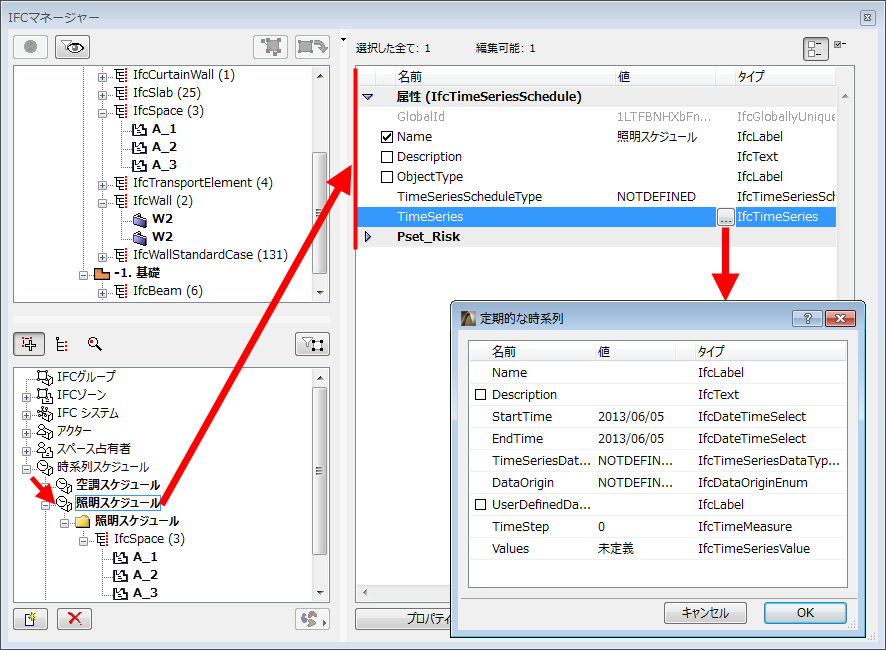Enable the Description checkbox in properties
Viewport: 886px width, 650px height.
tap(387, 157)
